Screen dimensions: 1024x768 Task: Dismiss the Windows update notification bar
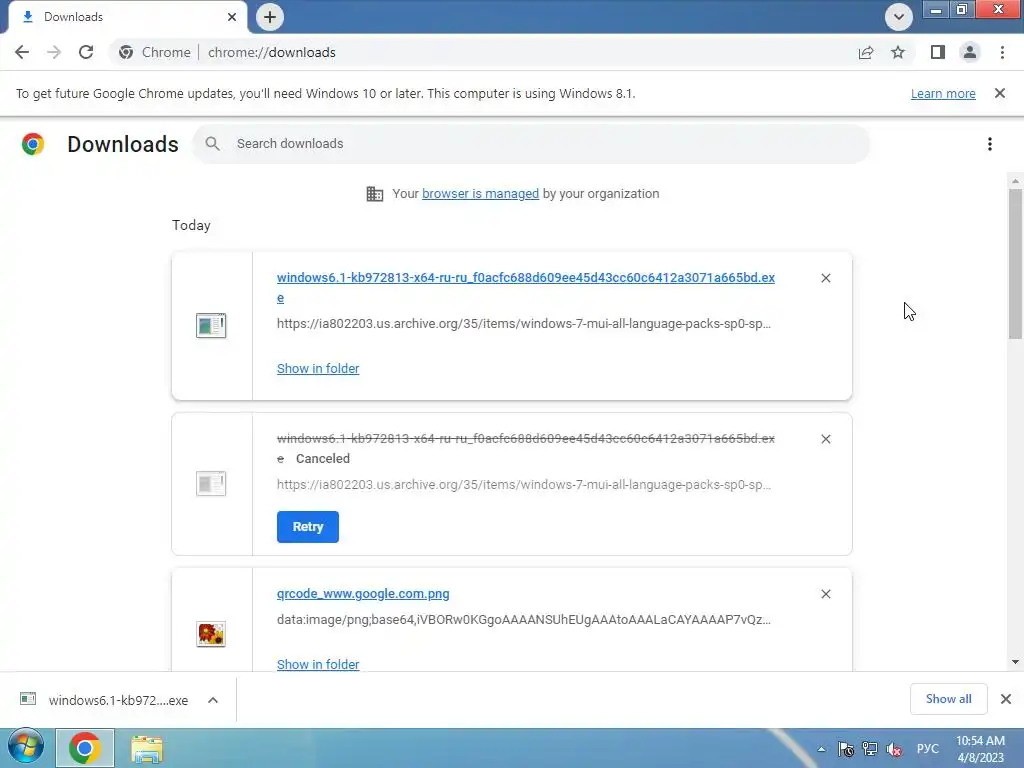pyautogui.click(x=1000, y=93)
